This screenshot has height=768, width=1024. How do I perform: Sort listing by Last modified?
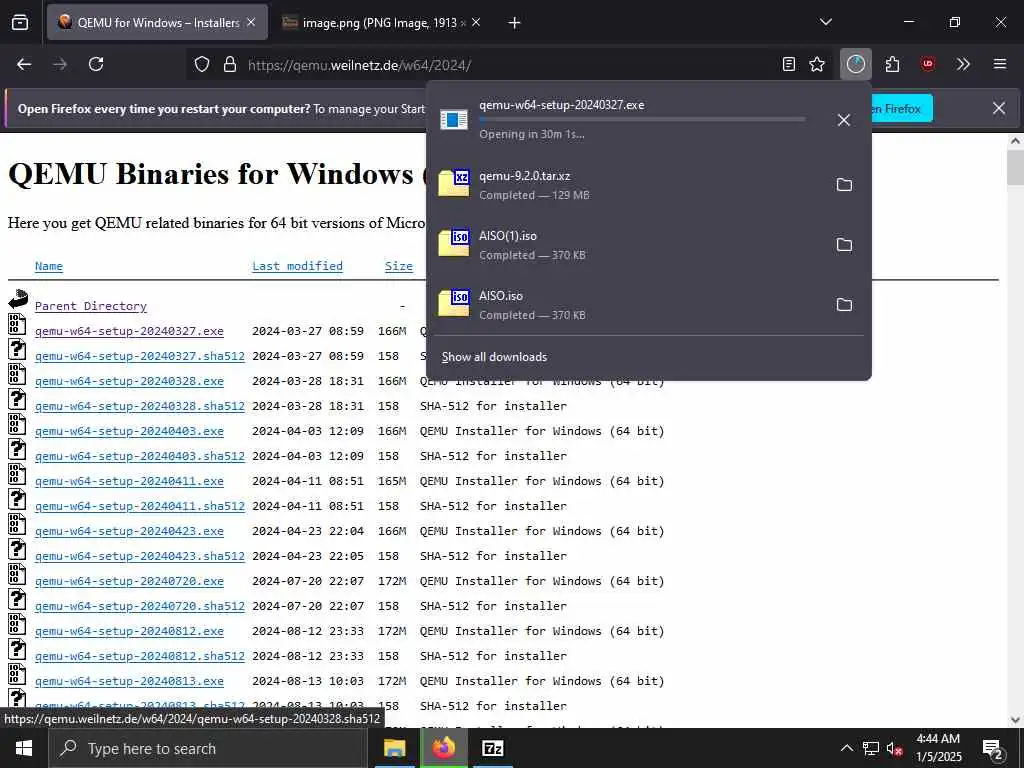297,266
